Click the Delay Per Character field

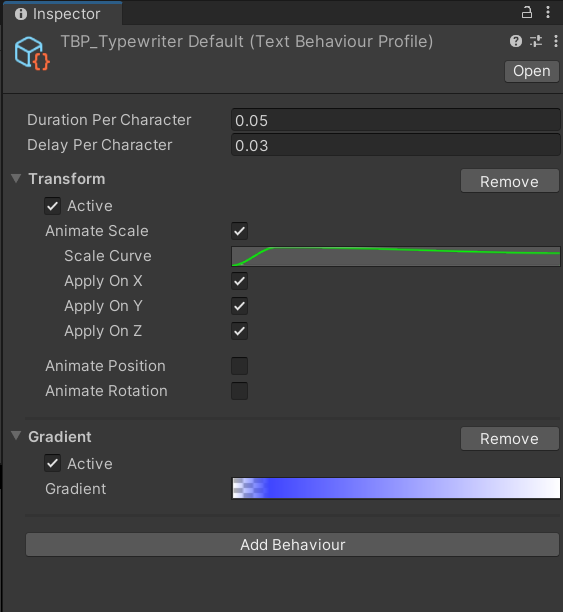pos(396,145)
